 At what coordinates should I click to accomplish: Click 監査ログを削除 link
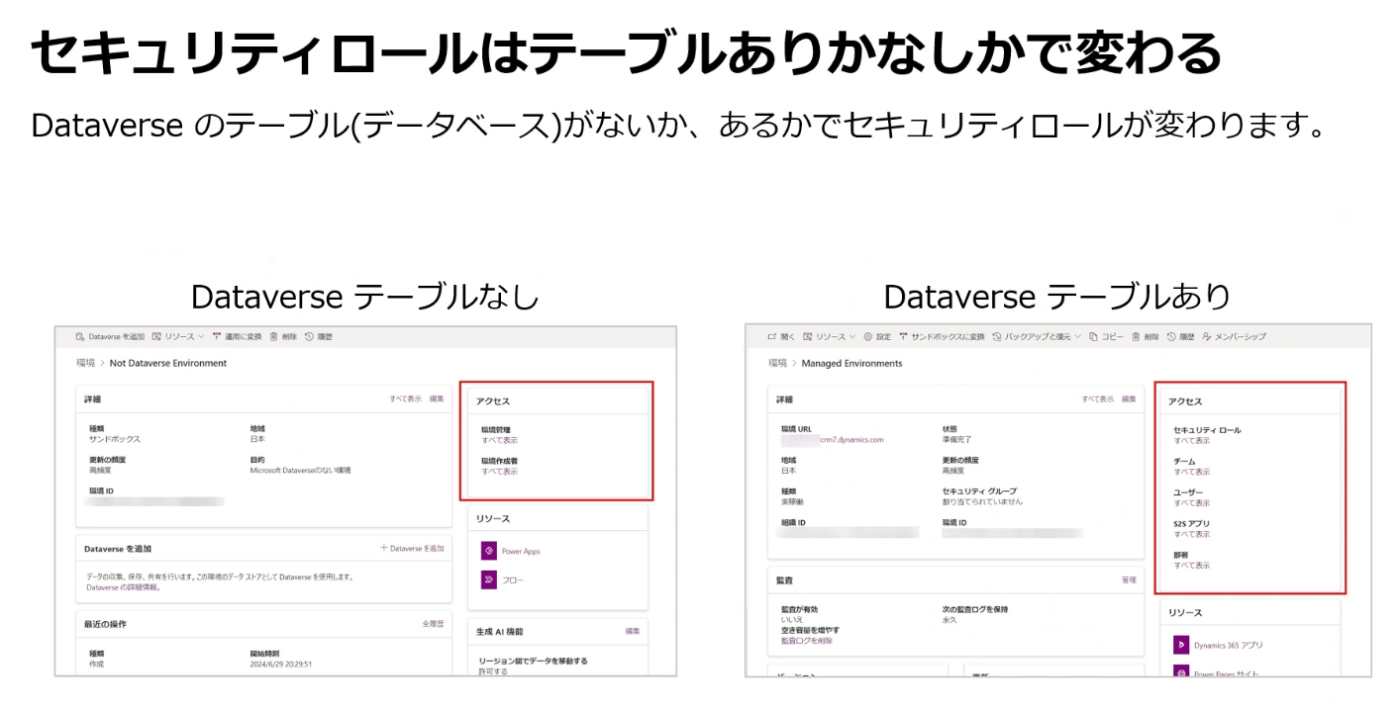click(806, 640)
